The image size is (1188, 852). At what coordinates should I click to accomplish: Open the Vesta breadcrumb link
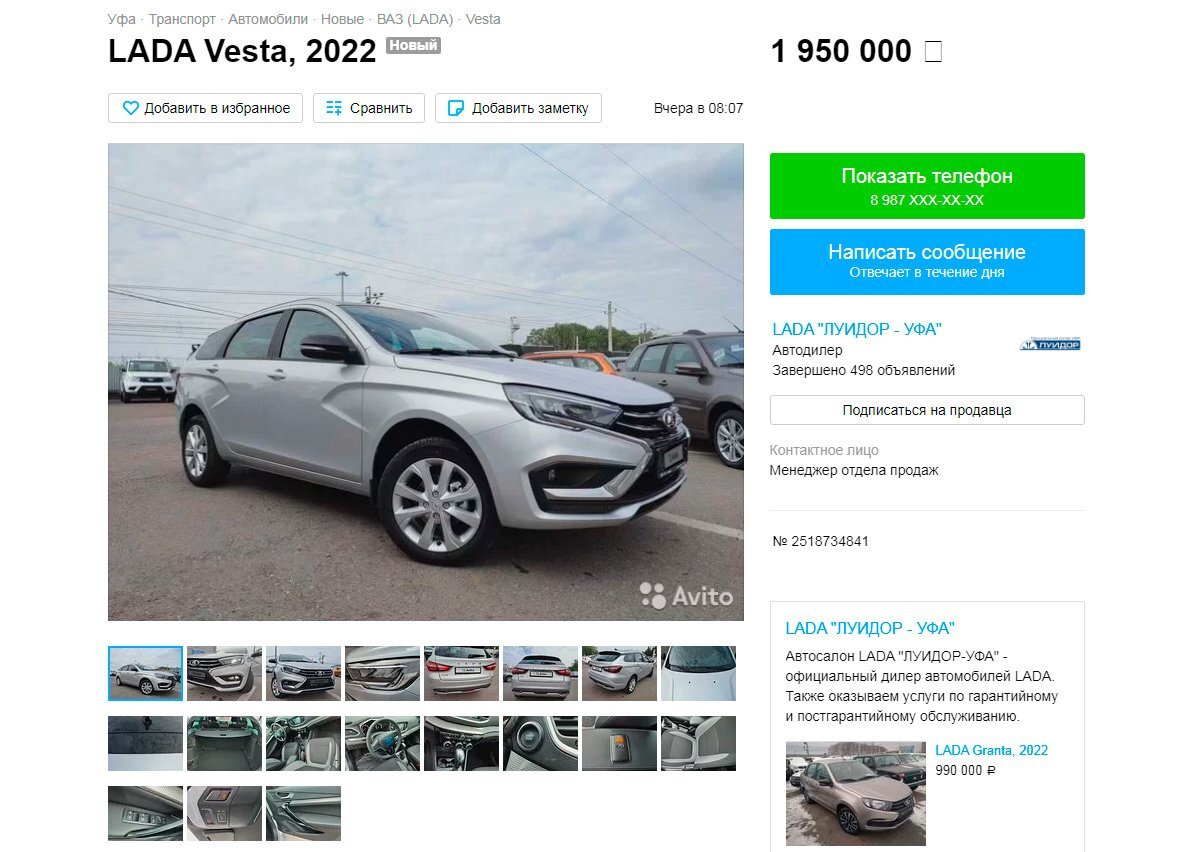483,19
